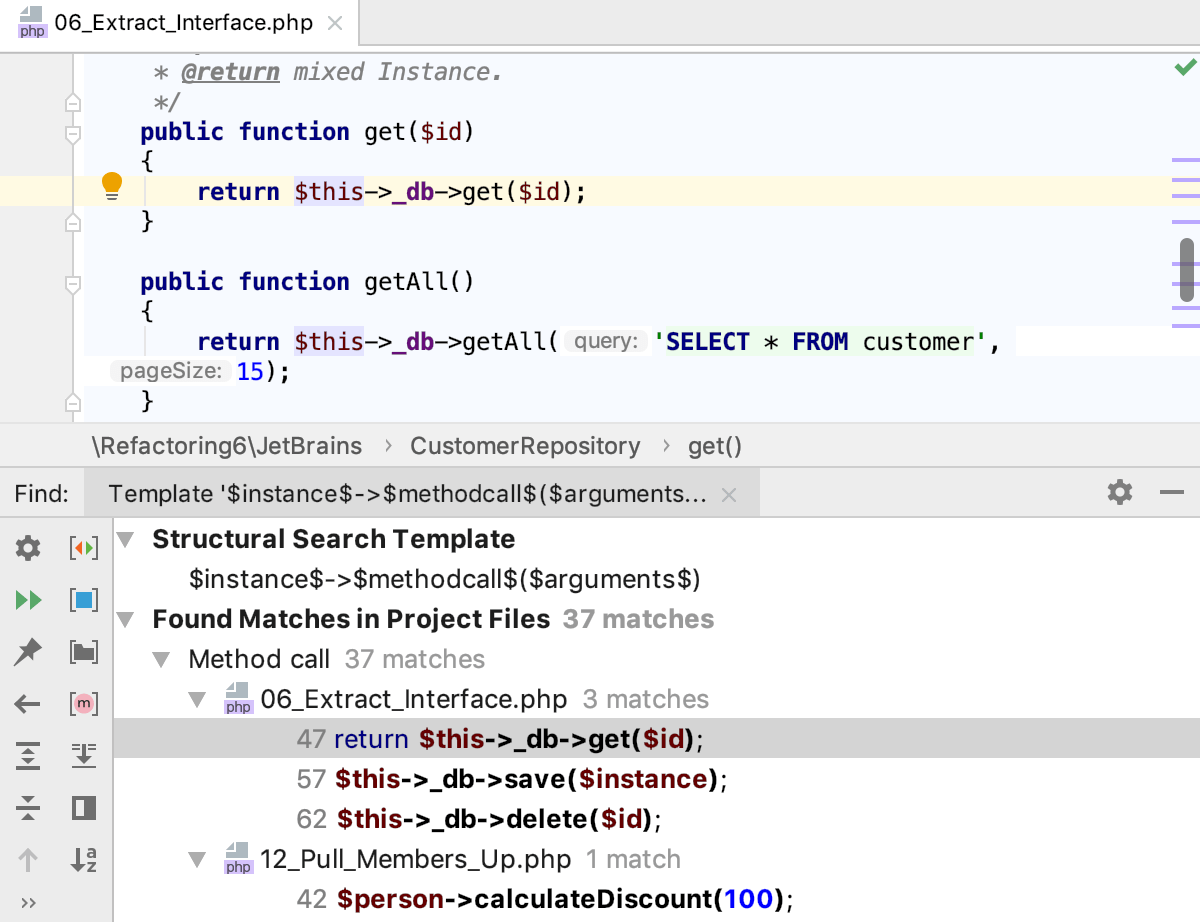Viewport: 1200px width, 922px height.
Task: Click fold end marker of getAll()
Action: click(71, 402)
